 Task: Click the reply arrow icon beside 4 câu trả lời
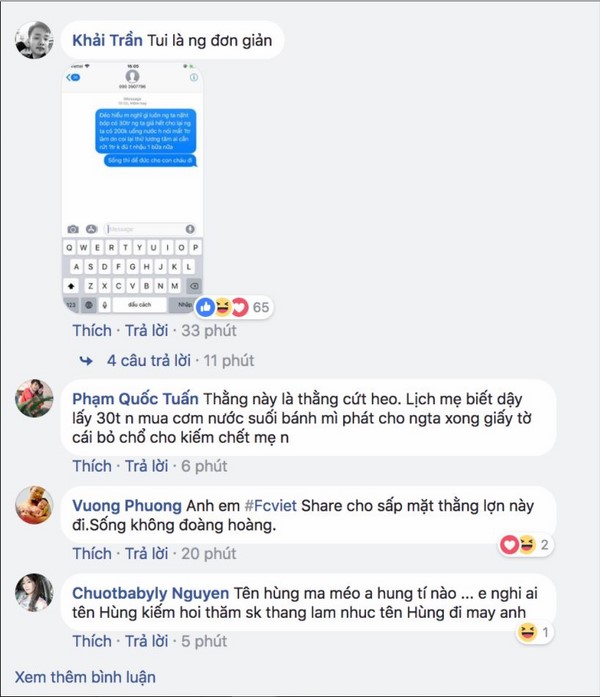86,361
